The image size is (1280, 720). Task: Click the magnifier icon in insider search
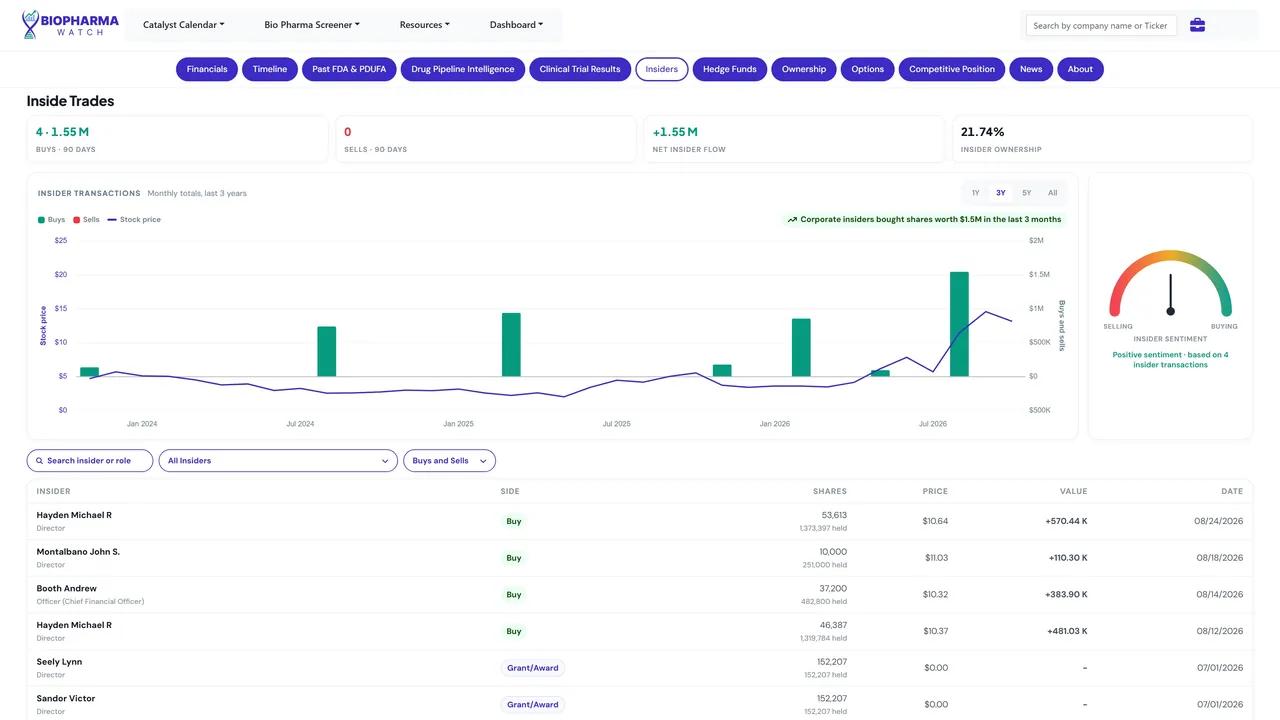pyautogui.click(x=40, y=461)
